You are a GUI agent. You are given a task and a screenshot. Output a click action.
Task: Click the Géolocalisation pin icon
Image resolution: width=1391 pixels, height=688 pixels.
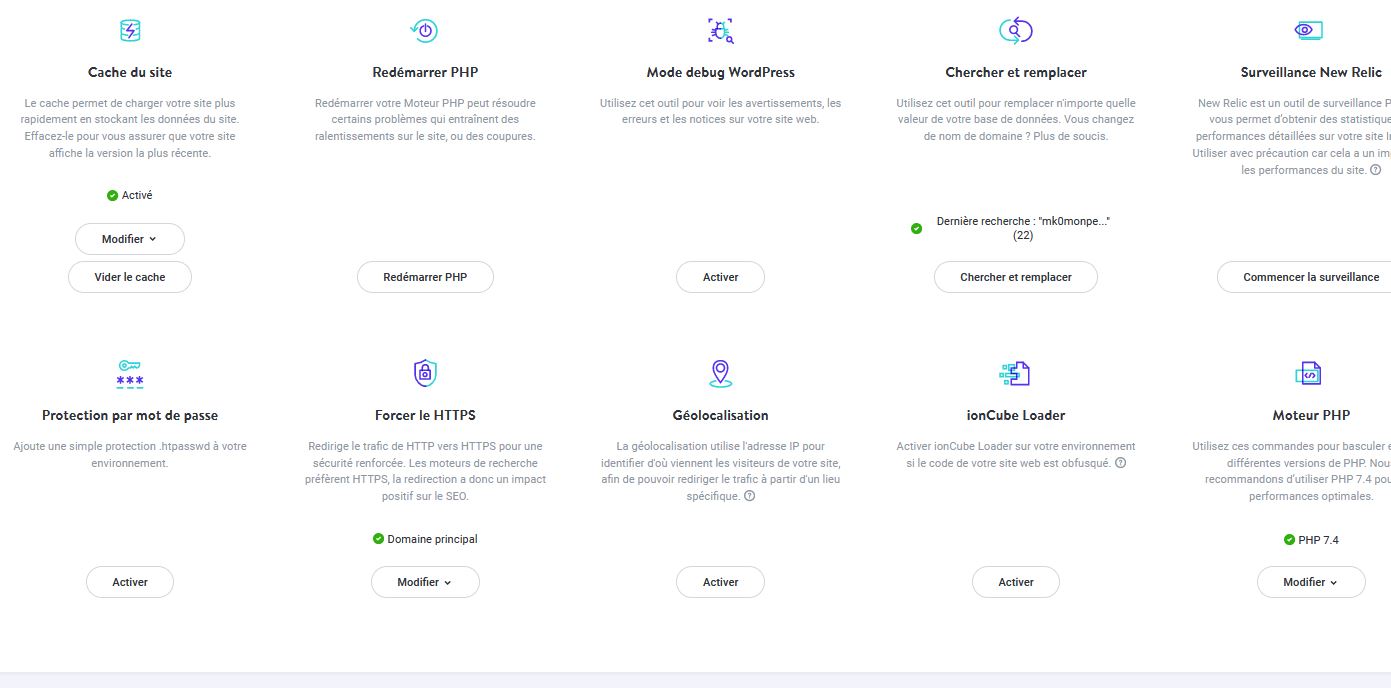coord(720,373)
